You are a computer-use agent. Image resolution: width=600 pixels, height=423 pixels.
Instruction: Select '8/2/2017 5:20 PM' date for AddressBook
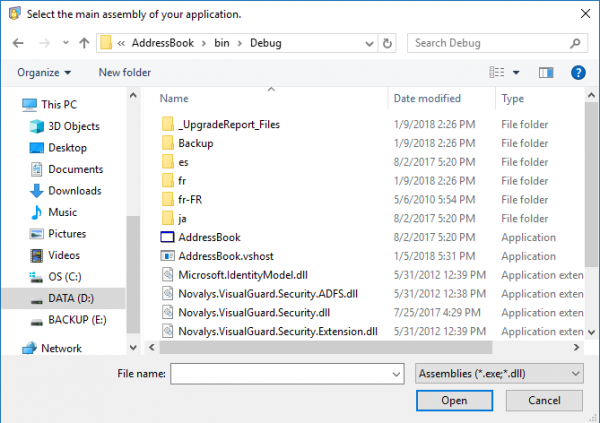click(434, 237)
